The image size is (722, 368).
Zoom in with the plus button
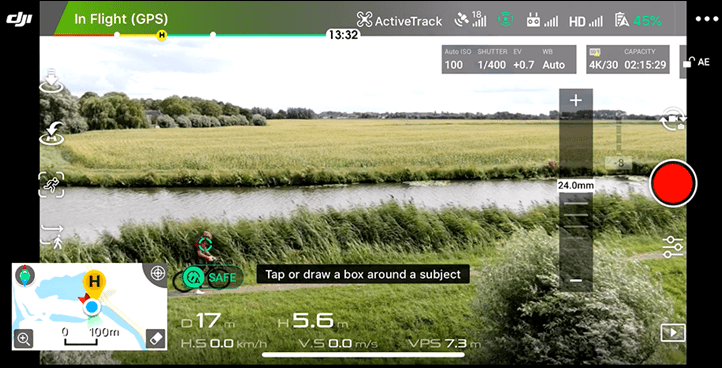pyautogui.click(x=576, y=100)
